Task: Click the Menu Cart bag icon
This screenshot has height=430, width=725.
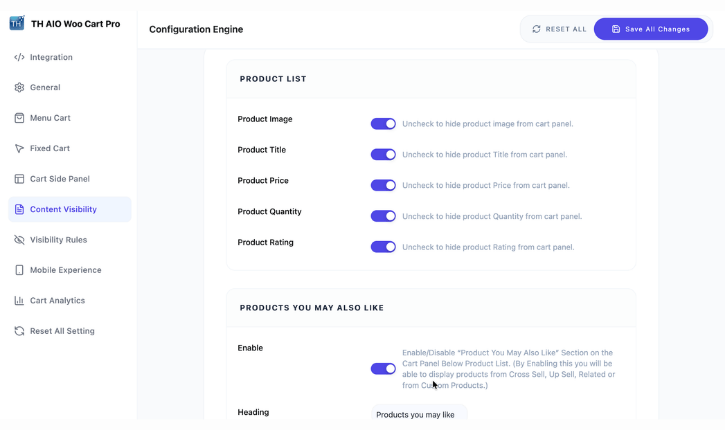Action: tap(19, 118)
